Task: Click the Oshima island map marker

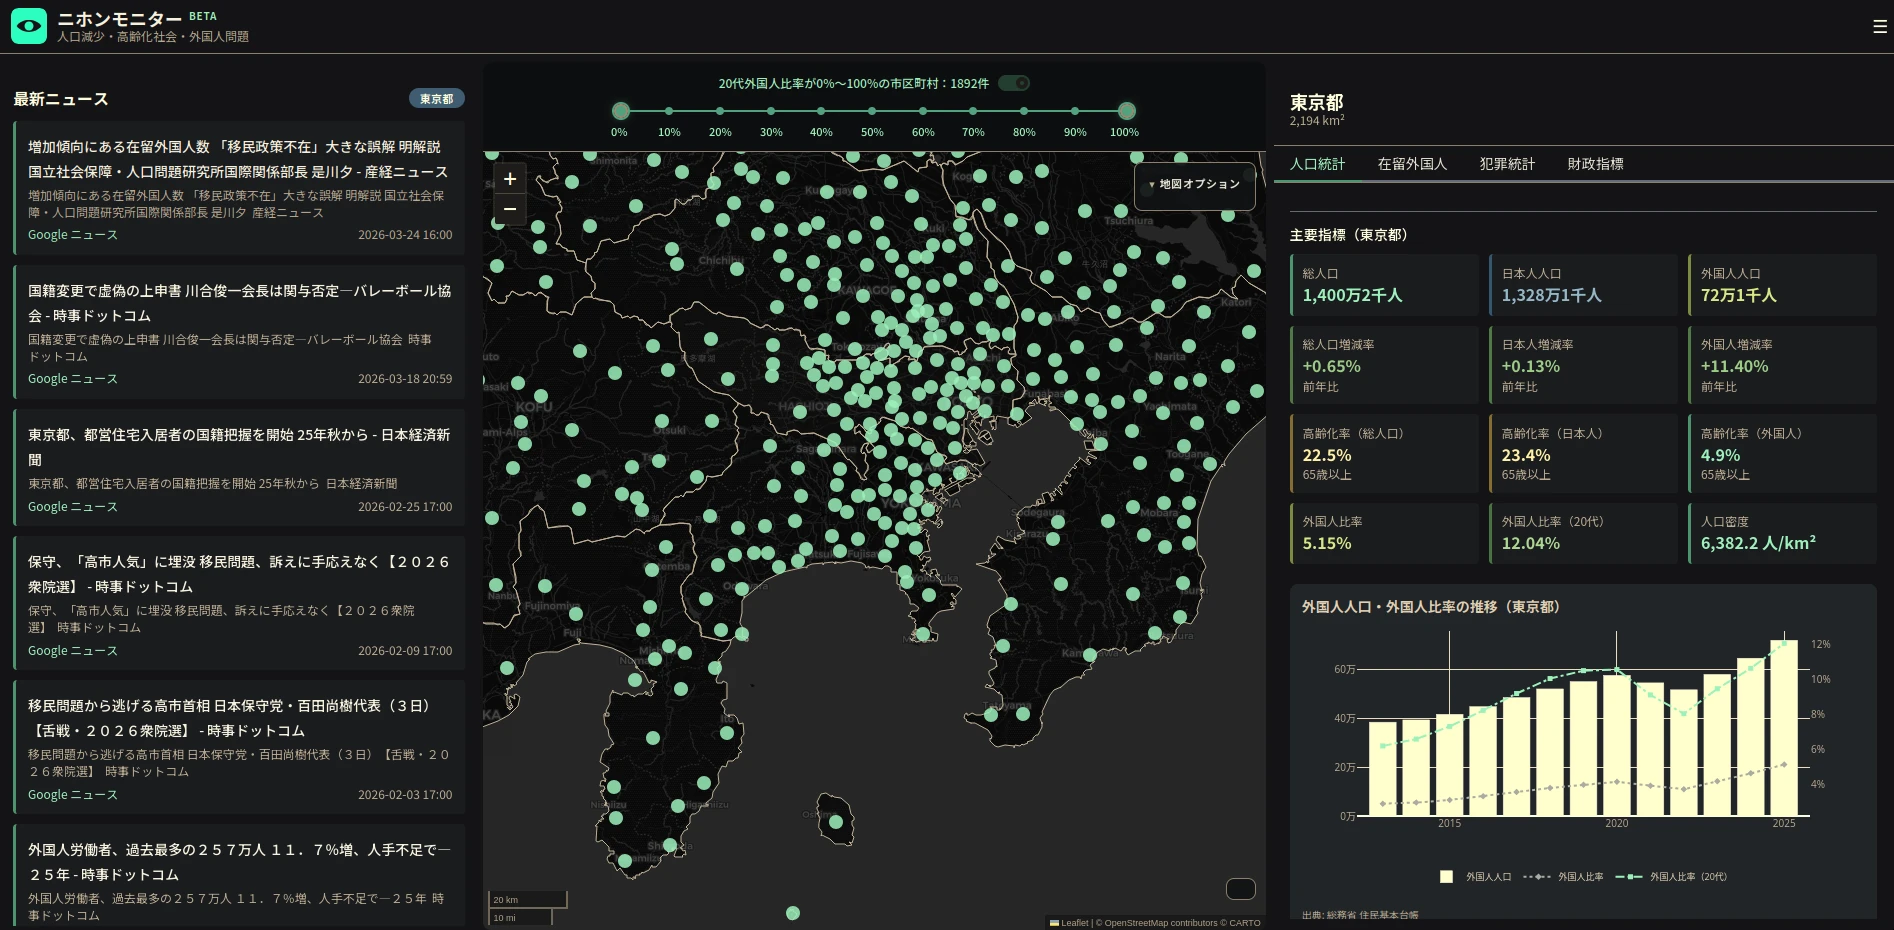Action: 837,822
